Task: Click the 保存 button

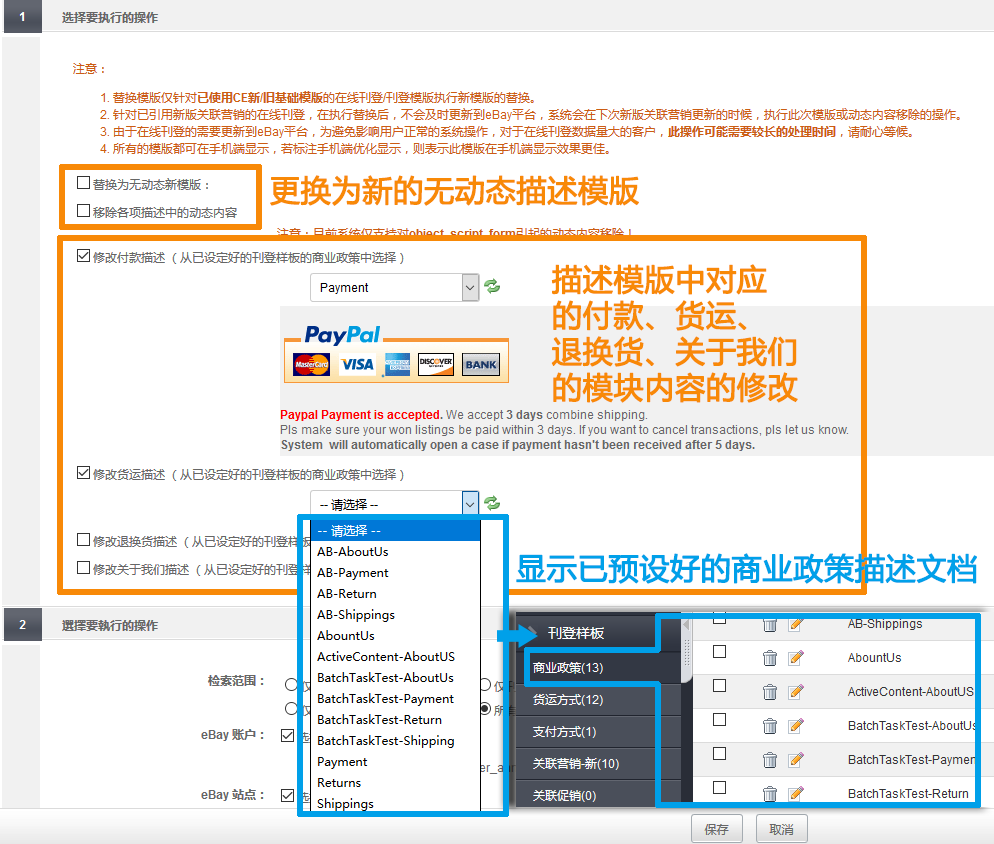Action: click(716, 829)
